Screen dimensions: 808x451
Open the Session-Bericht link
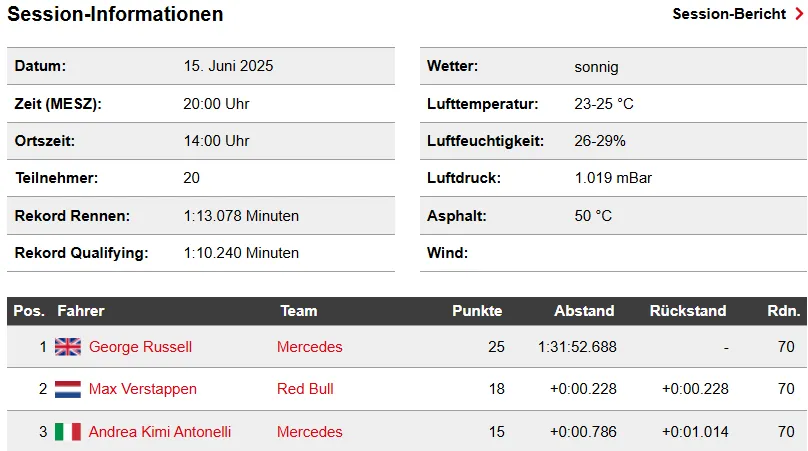coord(729,14)
